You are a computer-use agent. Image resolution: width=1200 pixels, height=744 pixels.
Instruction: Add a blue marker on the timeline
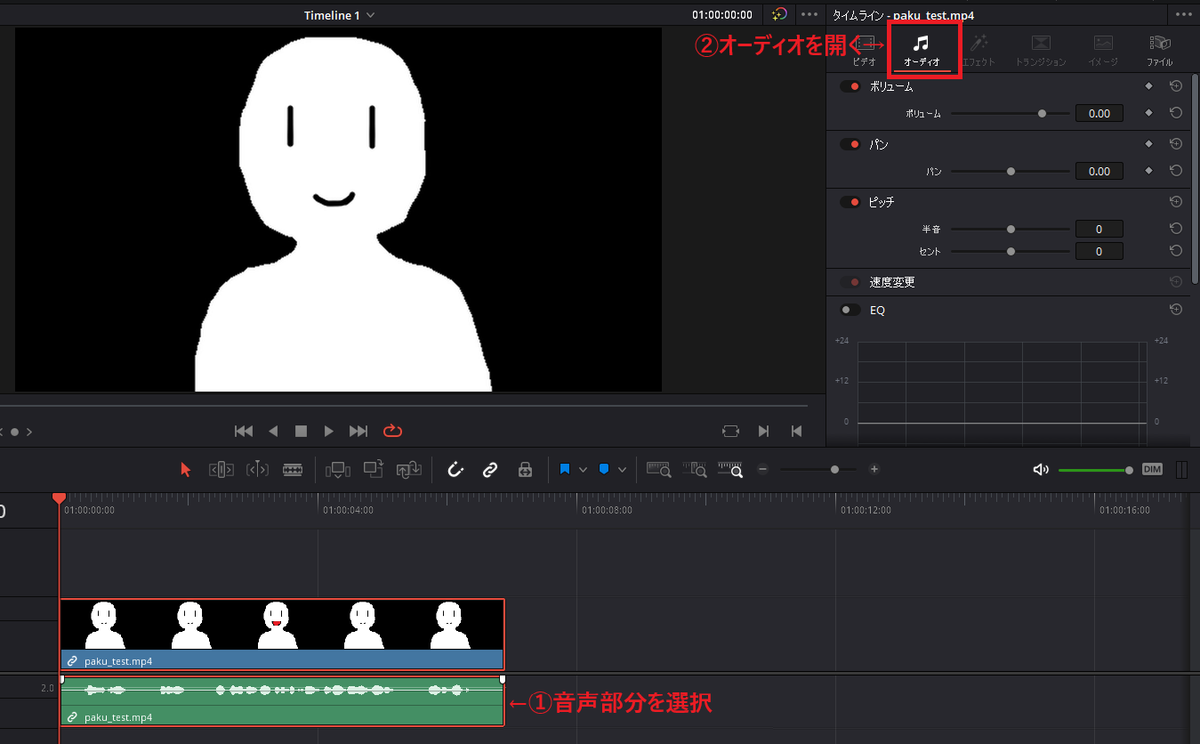click(604, 469)
